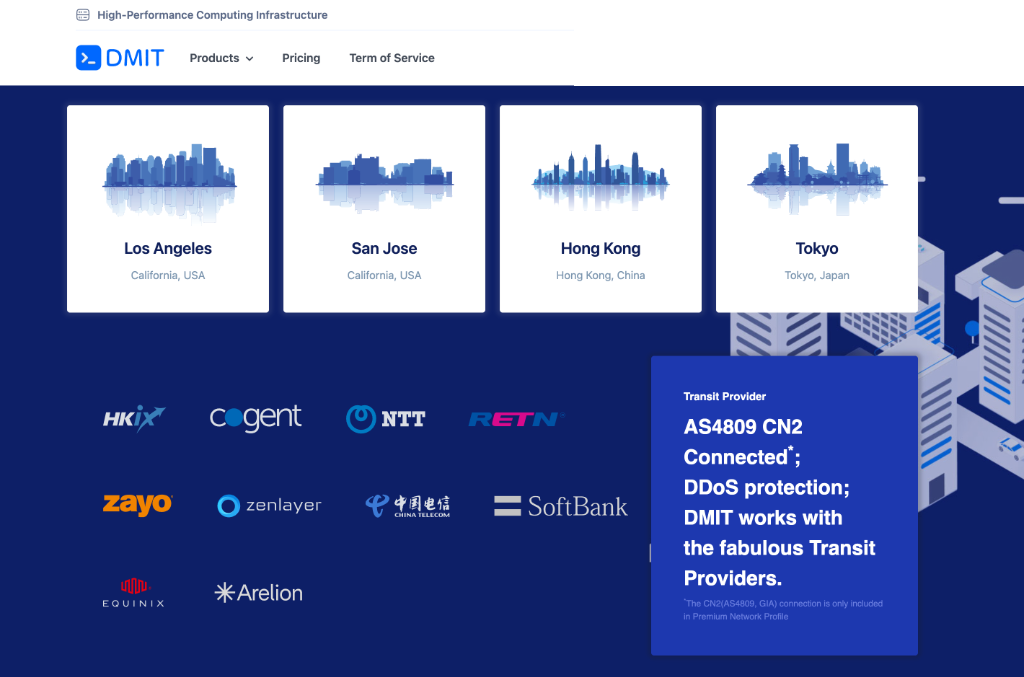Click the Arelion logo

pyautogui.click(x=259, y=593)
